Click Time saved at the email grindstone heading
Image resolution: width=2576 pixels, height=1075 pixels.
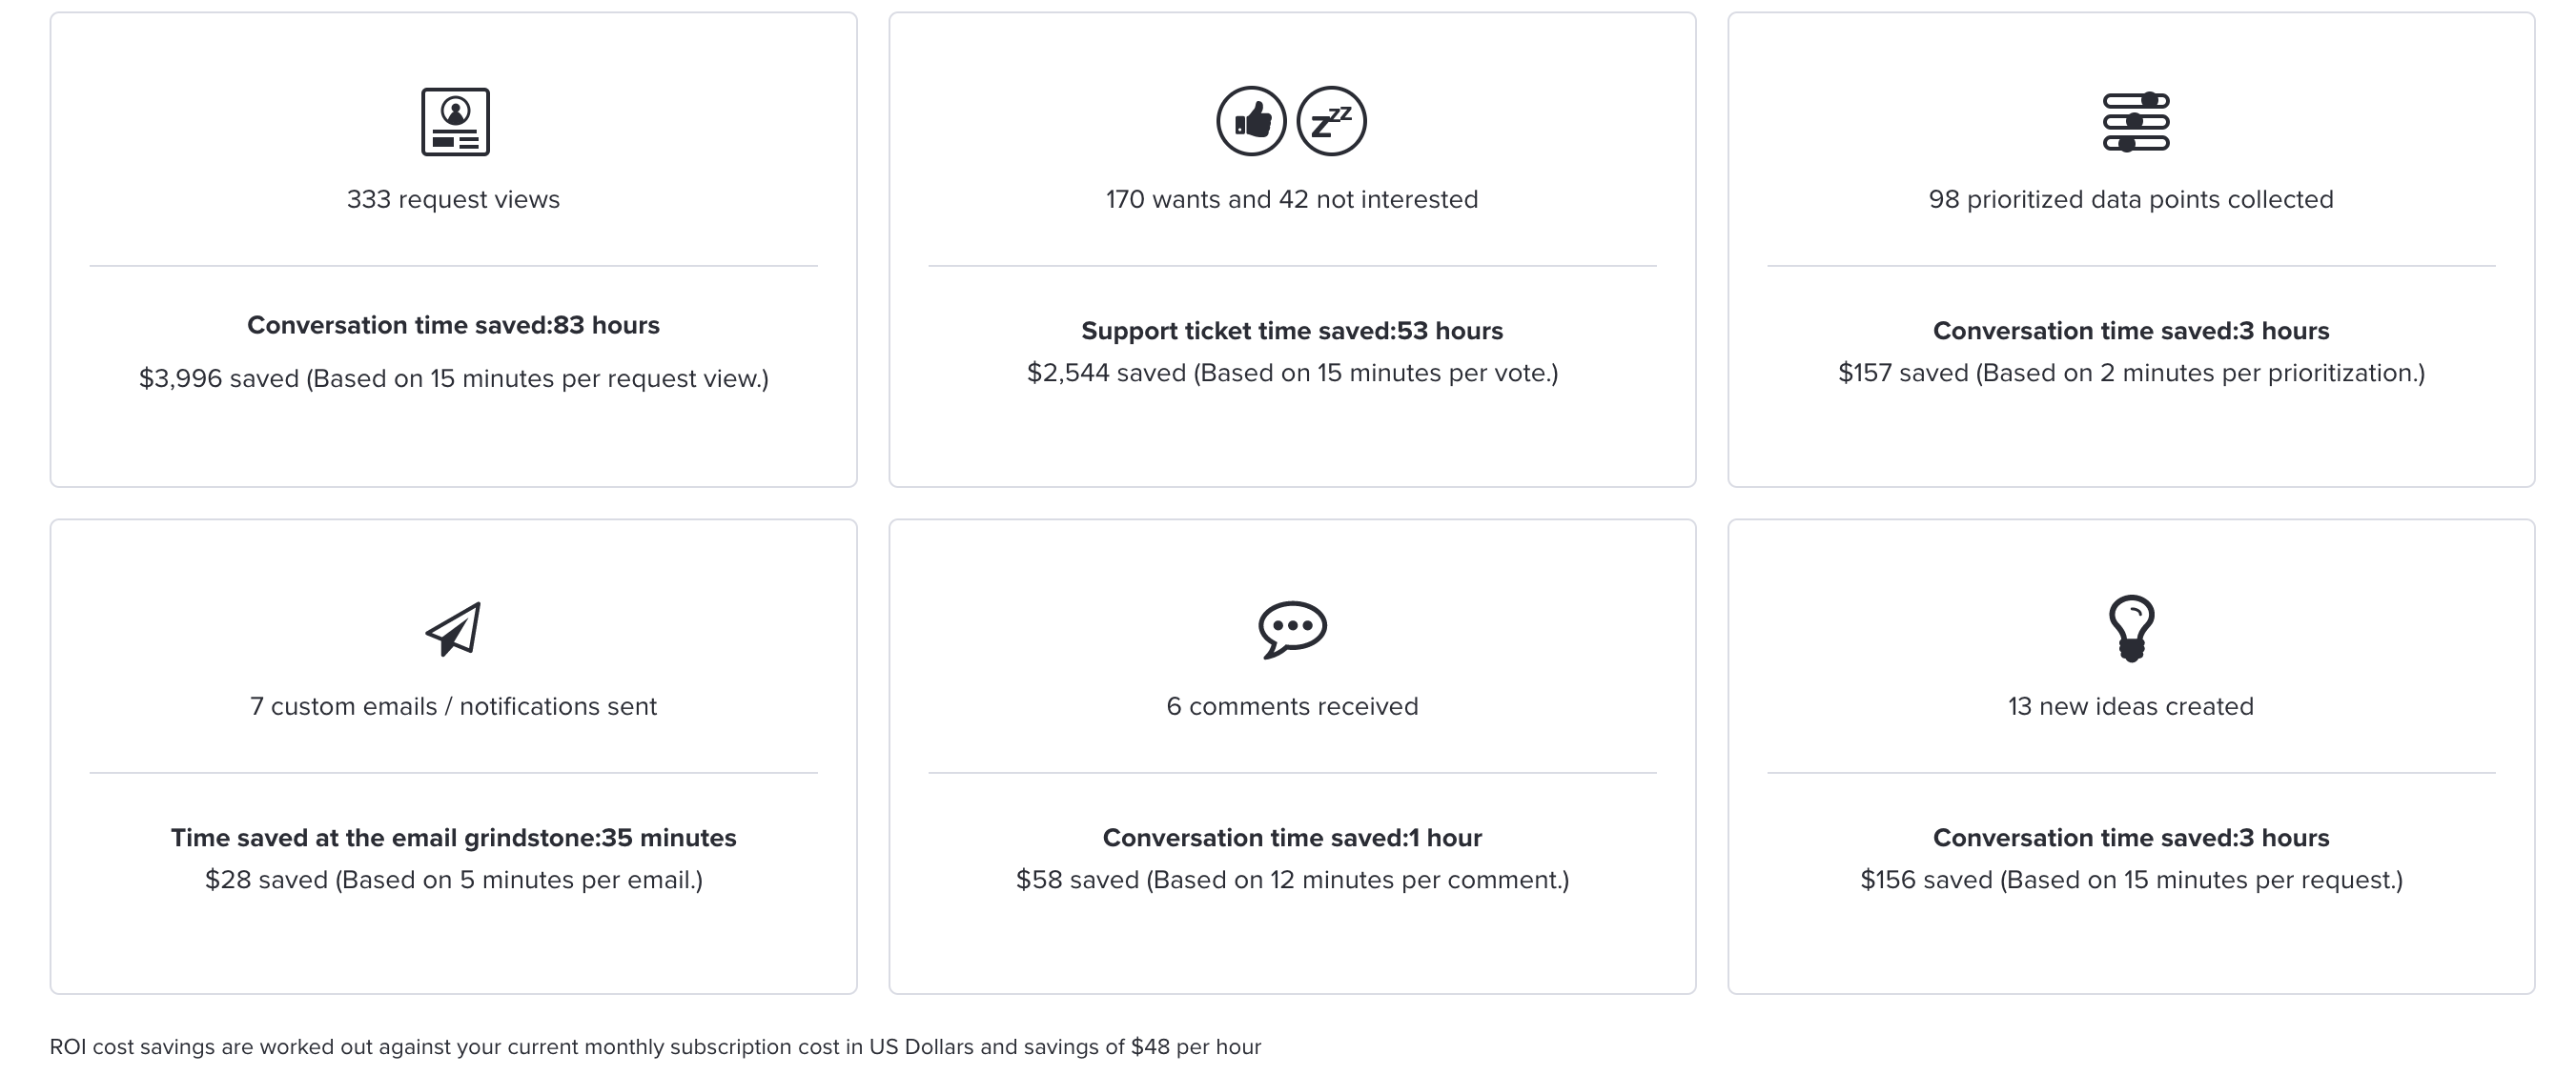click(453, 838)
